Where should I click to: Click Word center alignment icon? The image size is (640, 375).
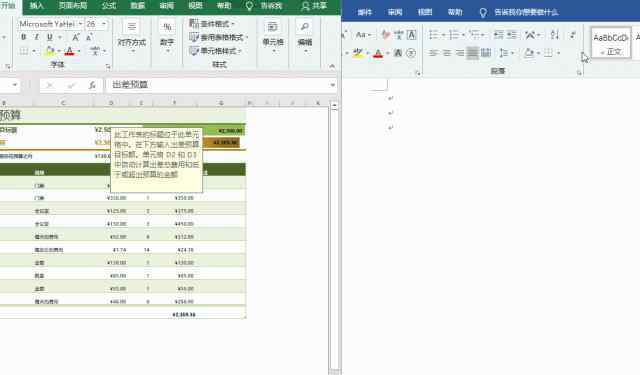pos(447,53)
